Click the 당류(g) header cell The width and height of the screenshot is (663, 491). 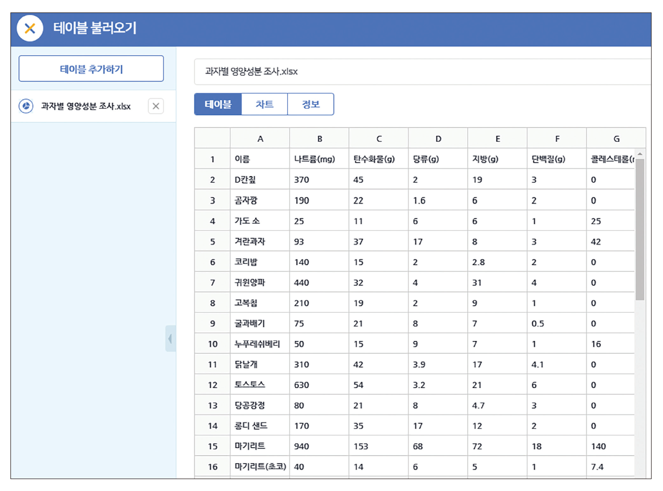click(x=438, y=159)
